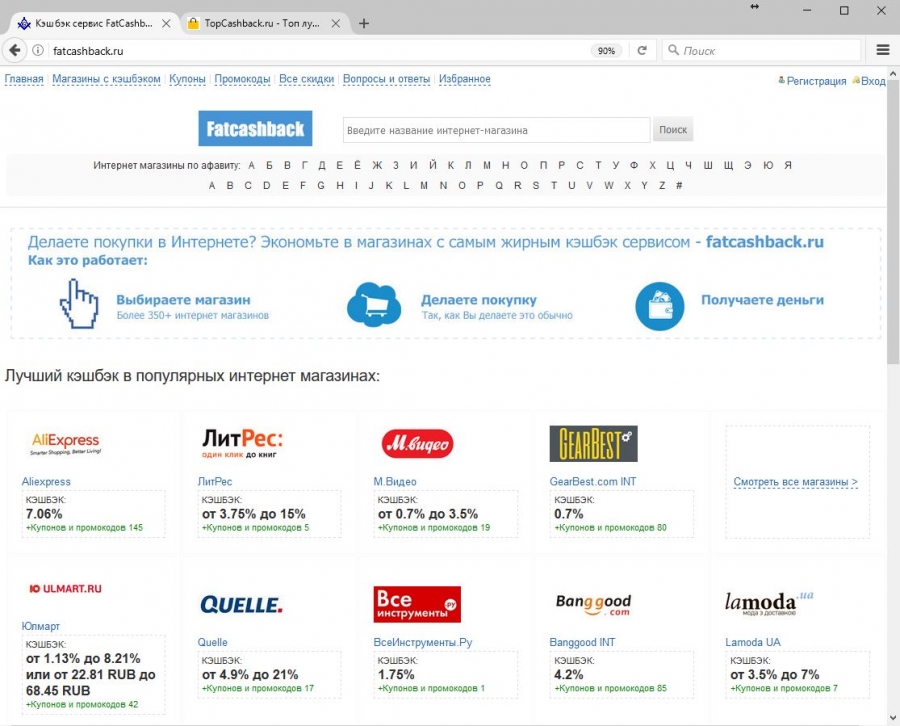Open the Ulmart.ru store logo
Viewport: 900px width, 726px height.
click(x=65, y=589)
